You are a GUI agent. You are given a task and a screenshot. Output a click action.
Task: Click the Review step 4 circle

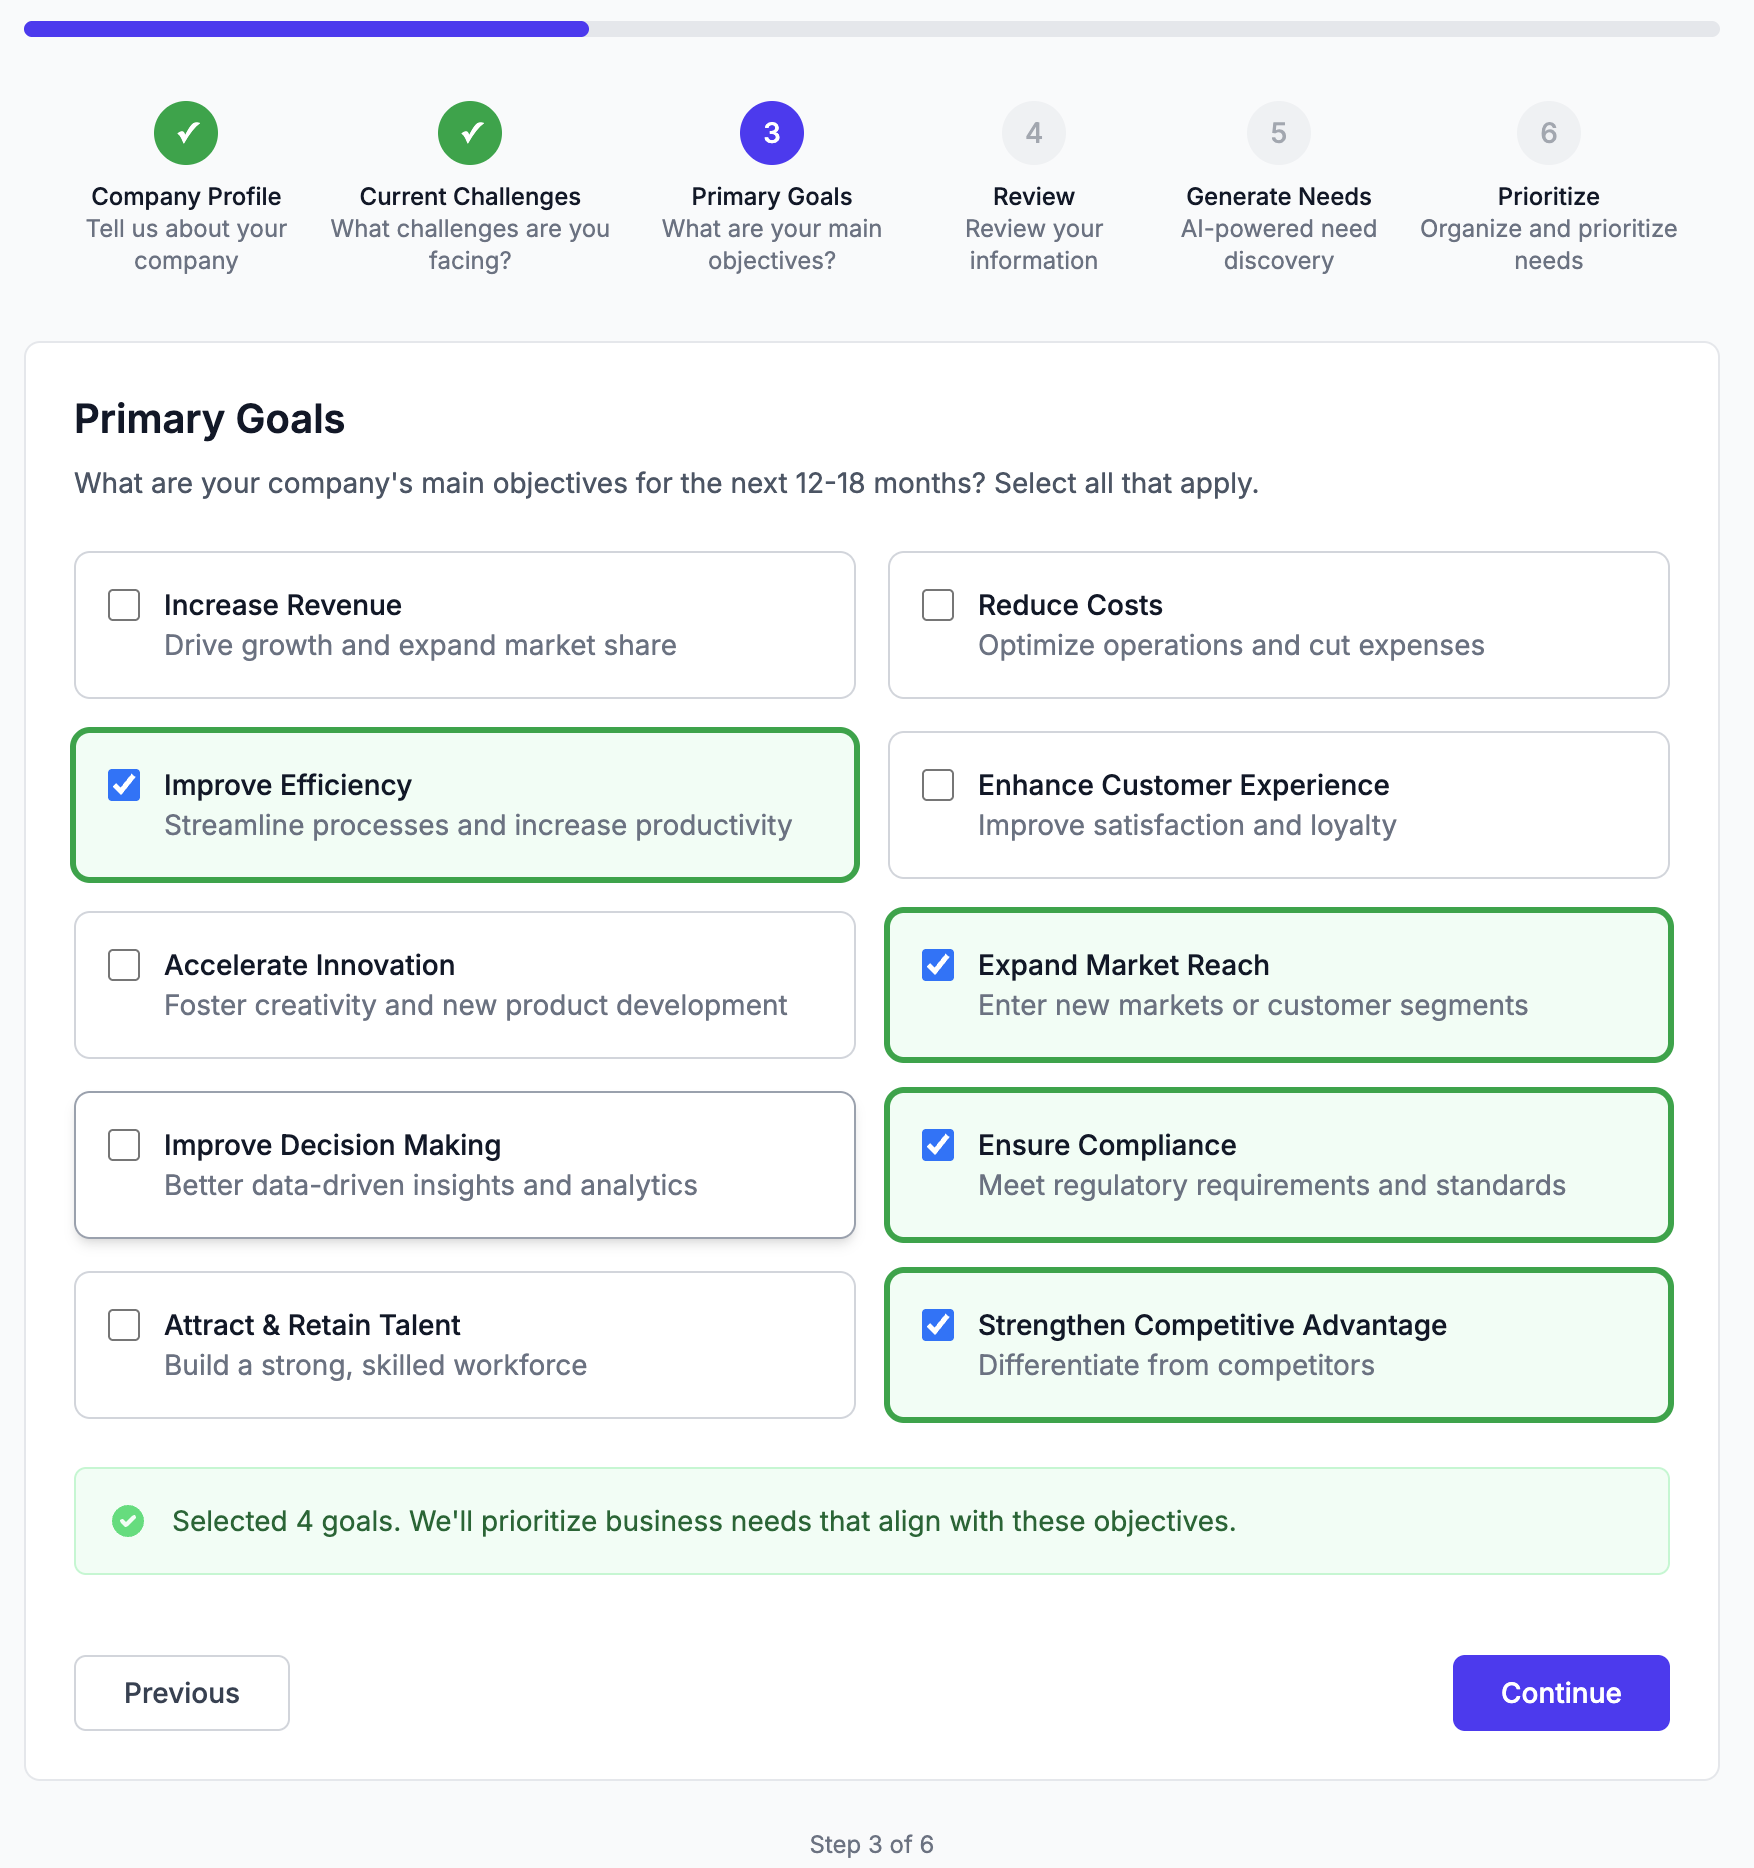[1034, 133]
